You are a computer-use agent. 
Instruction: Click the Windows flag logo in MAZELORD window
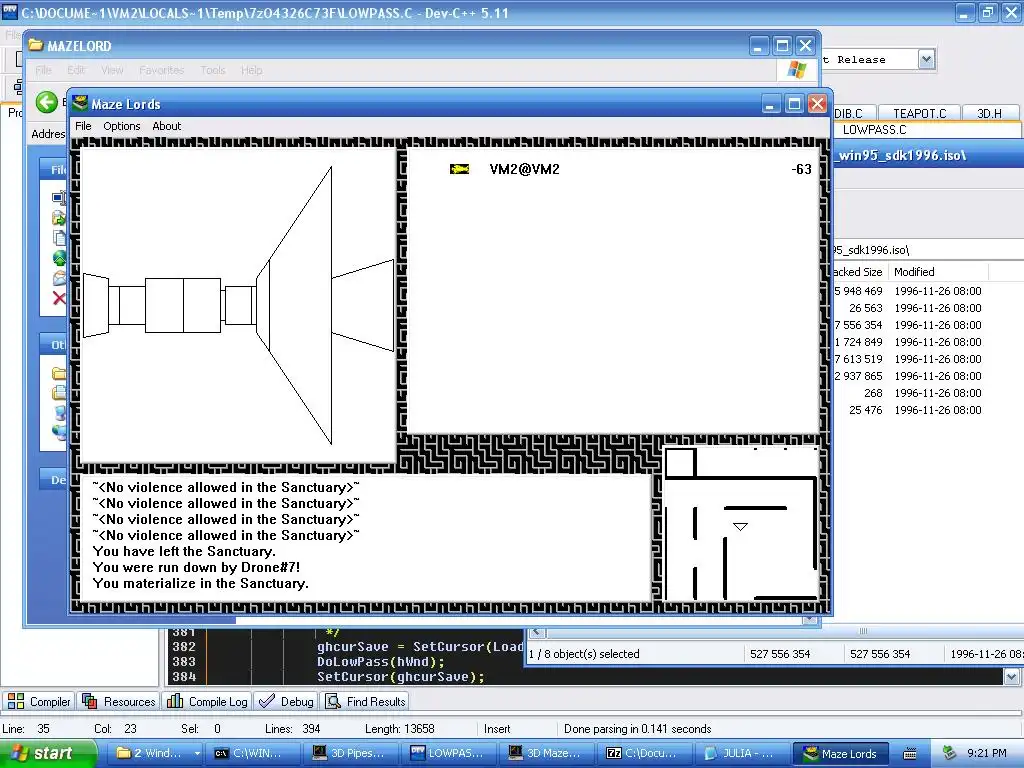pyautogui.click(x=797, y=69)
